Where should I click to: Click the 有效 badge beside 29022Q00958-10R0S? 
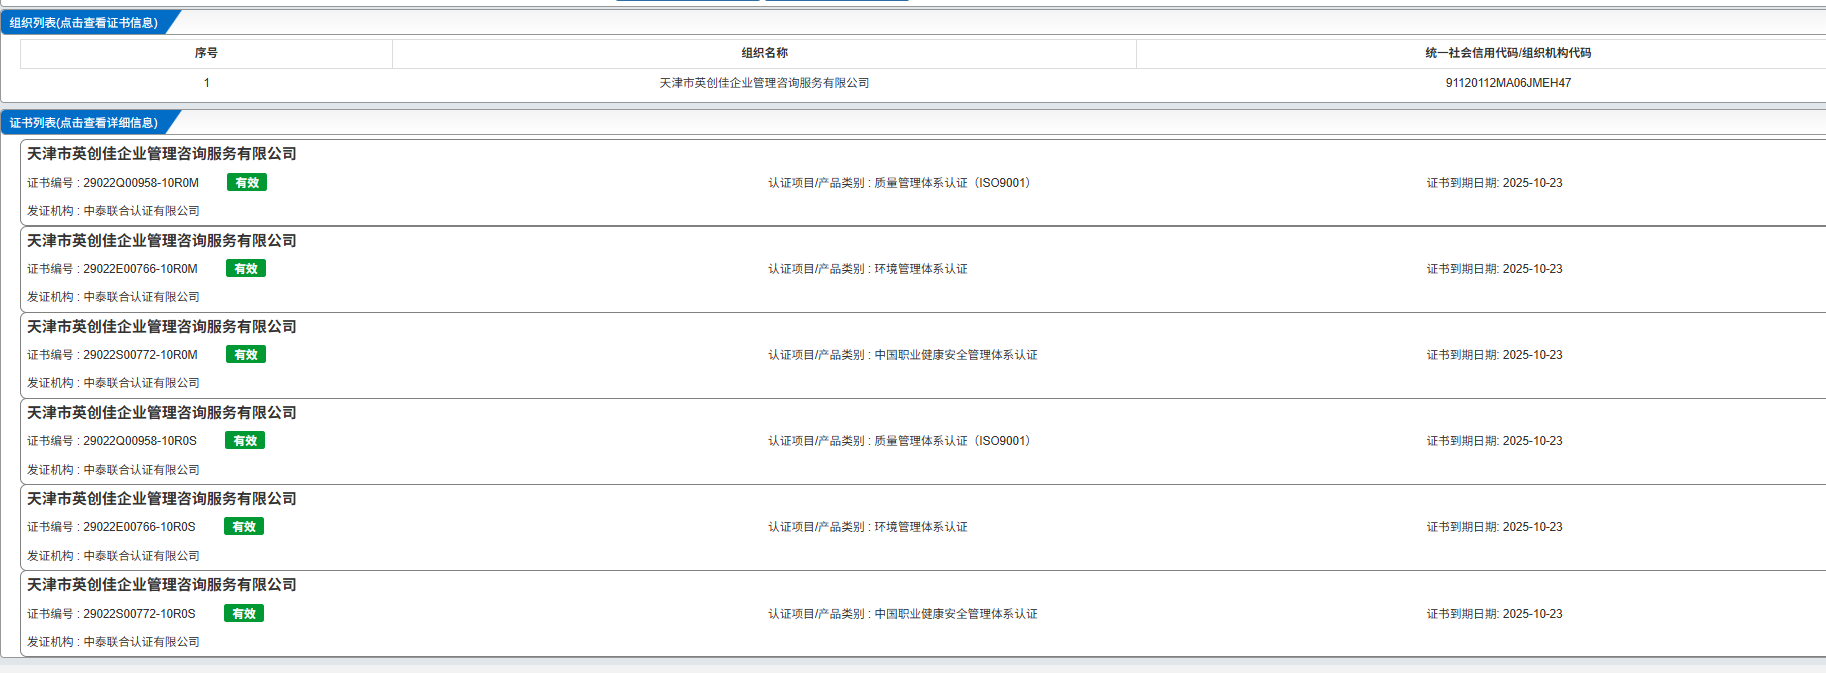tap(245, 441)
